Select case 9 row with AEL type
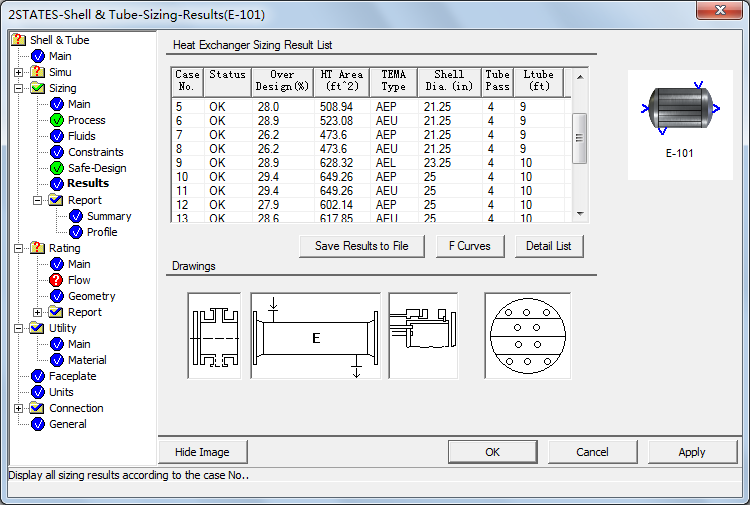The image size is (750, 505). click(371, 163)
